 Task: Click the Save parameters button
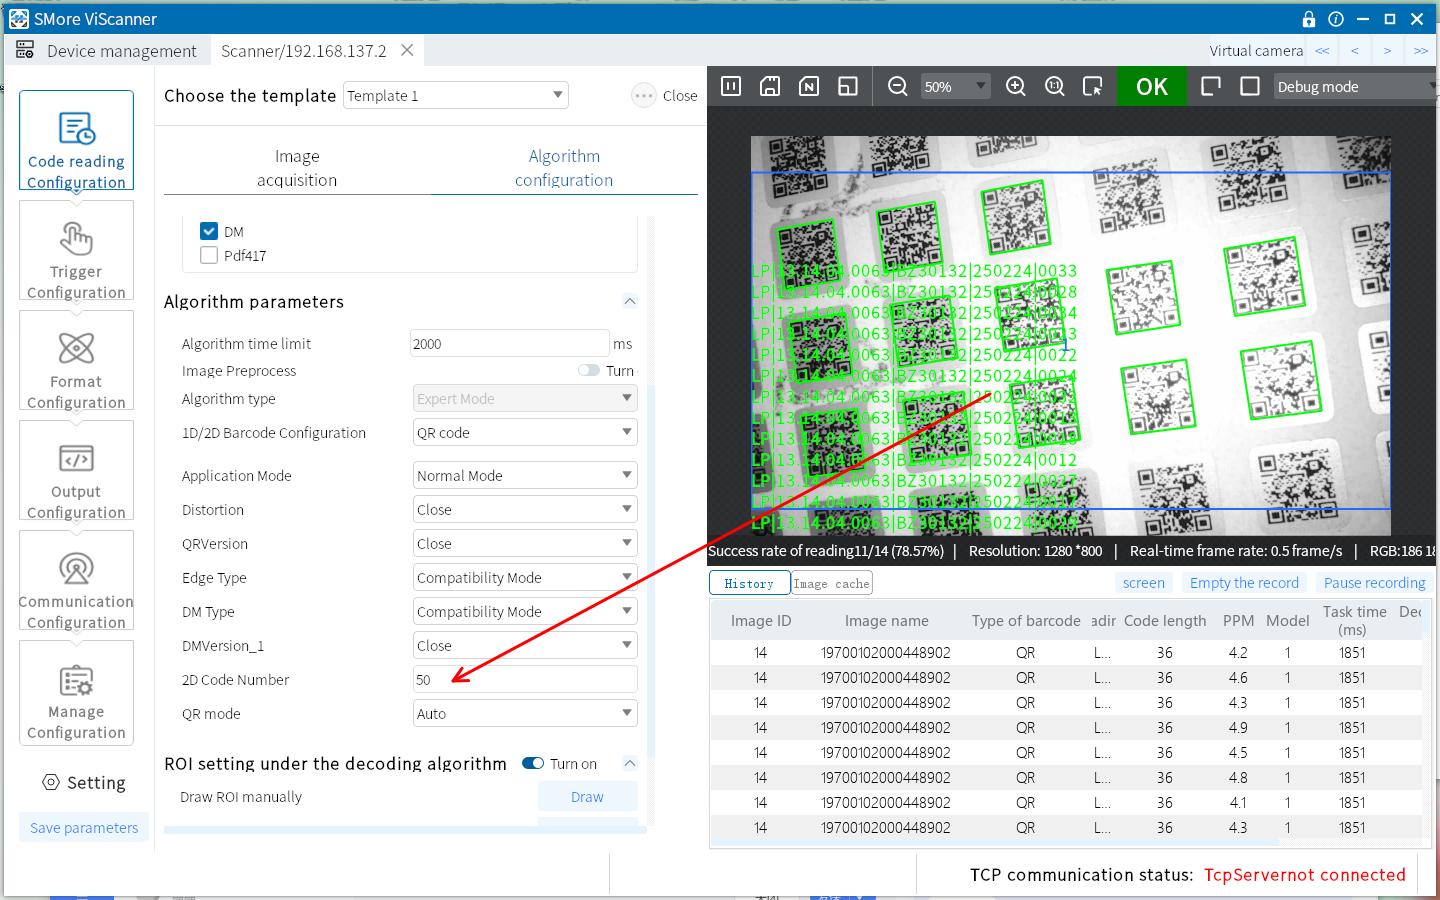click(84, 828)
